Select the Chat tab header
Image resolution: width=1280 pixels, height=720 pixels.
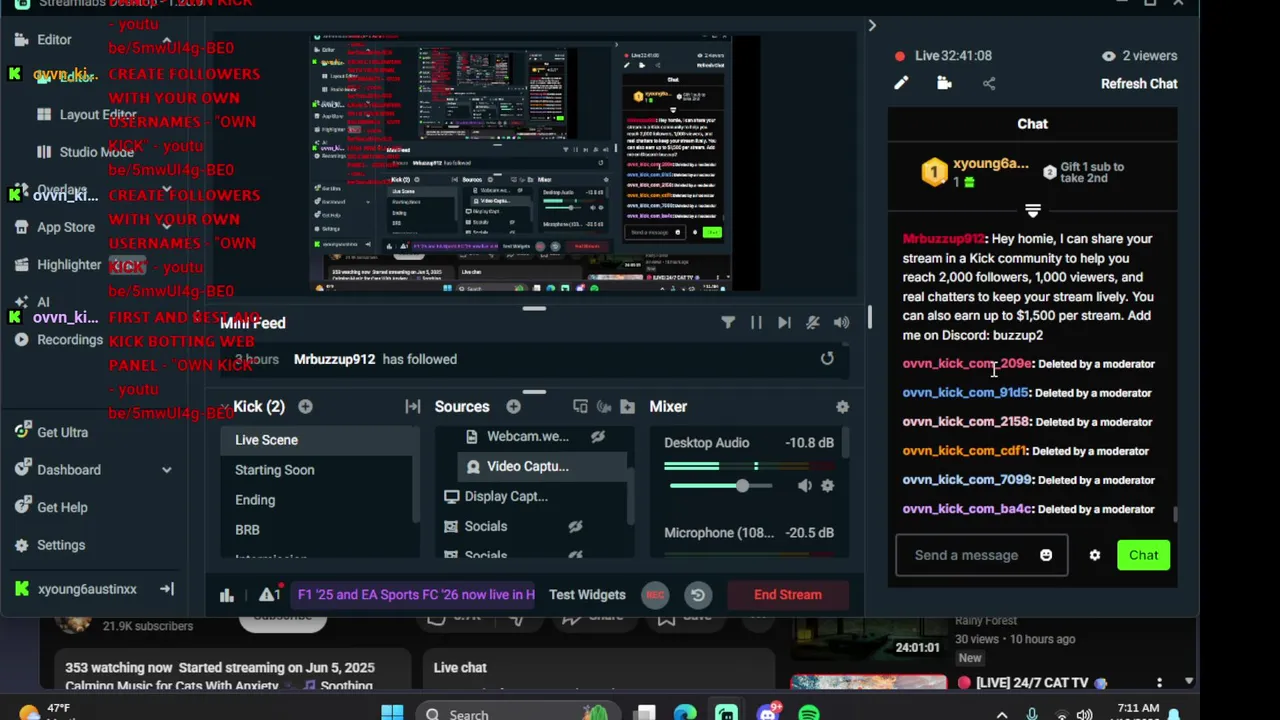point(1033,124)
